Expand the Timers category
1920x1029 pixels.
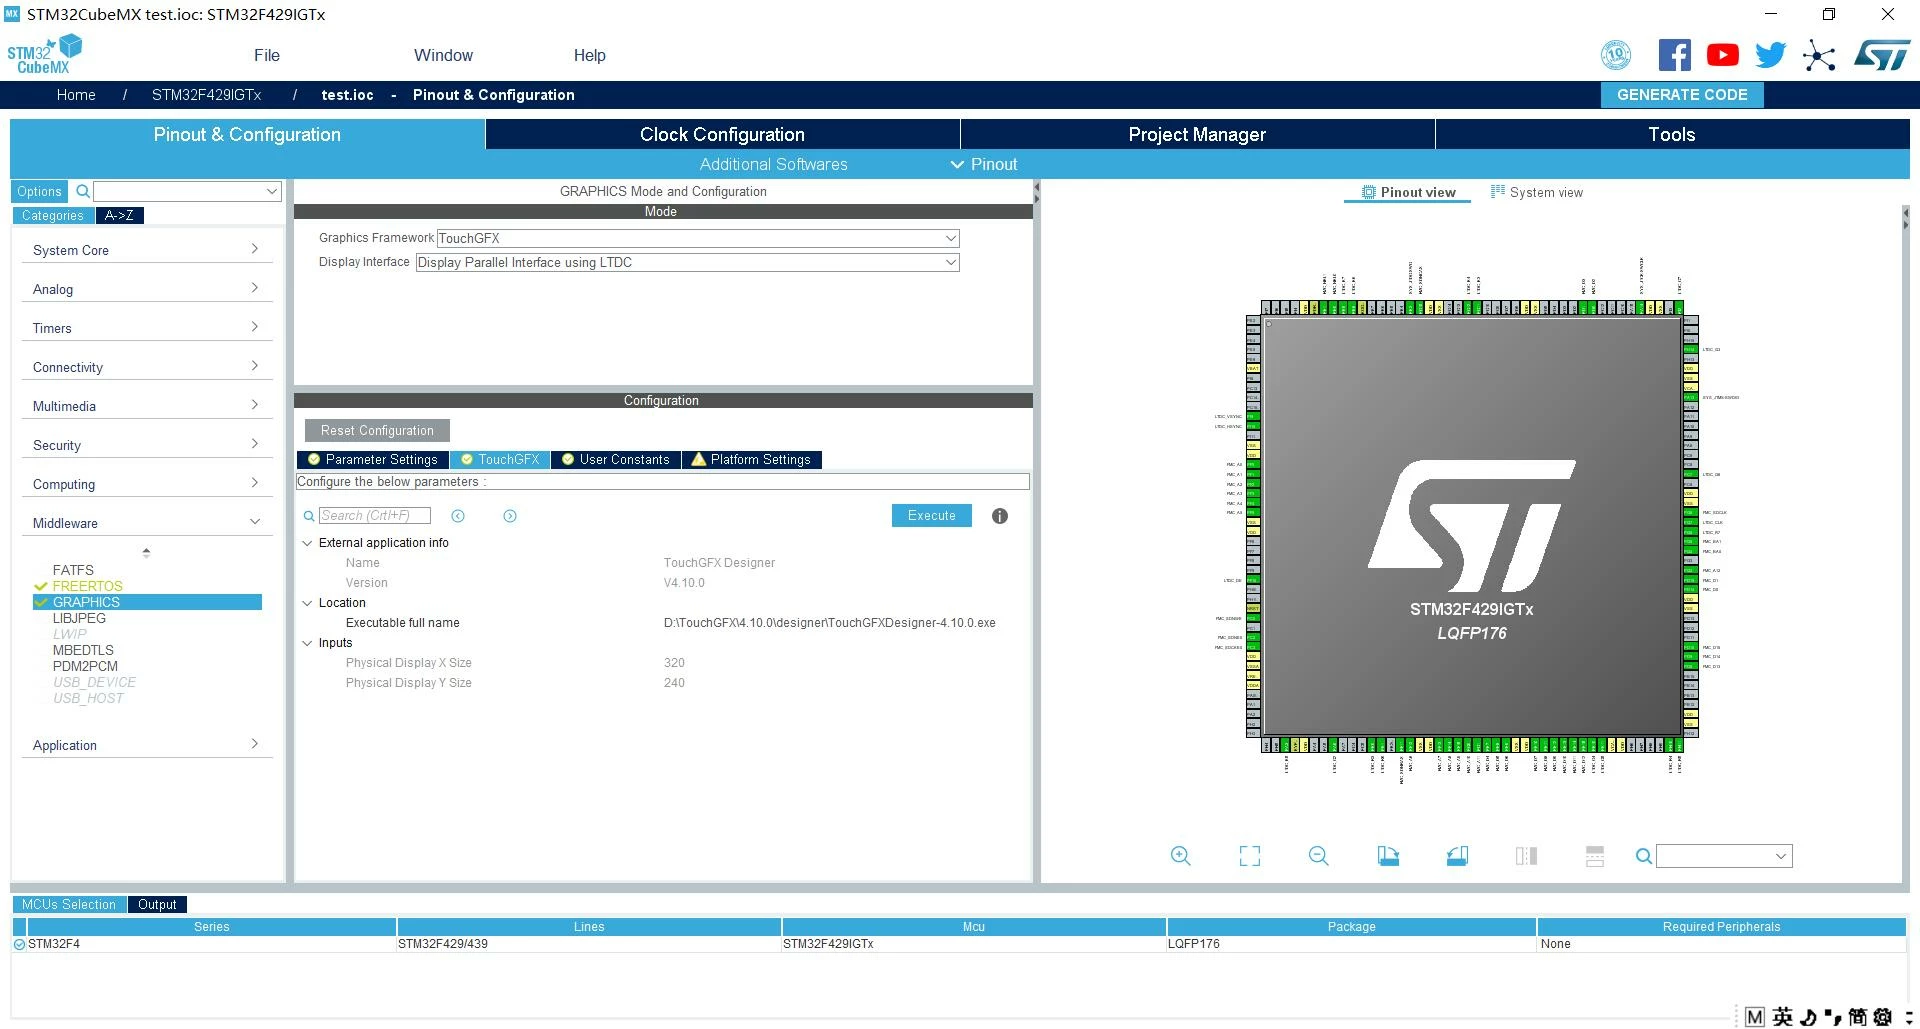pos(146,328)
